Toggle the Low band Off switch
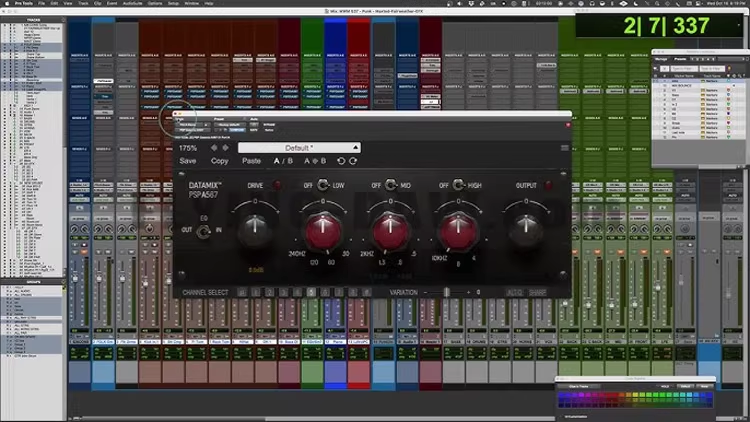 pos(323,185)
